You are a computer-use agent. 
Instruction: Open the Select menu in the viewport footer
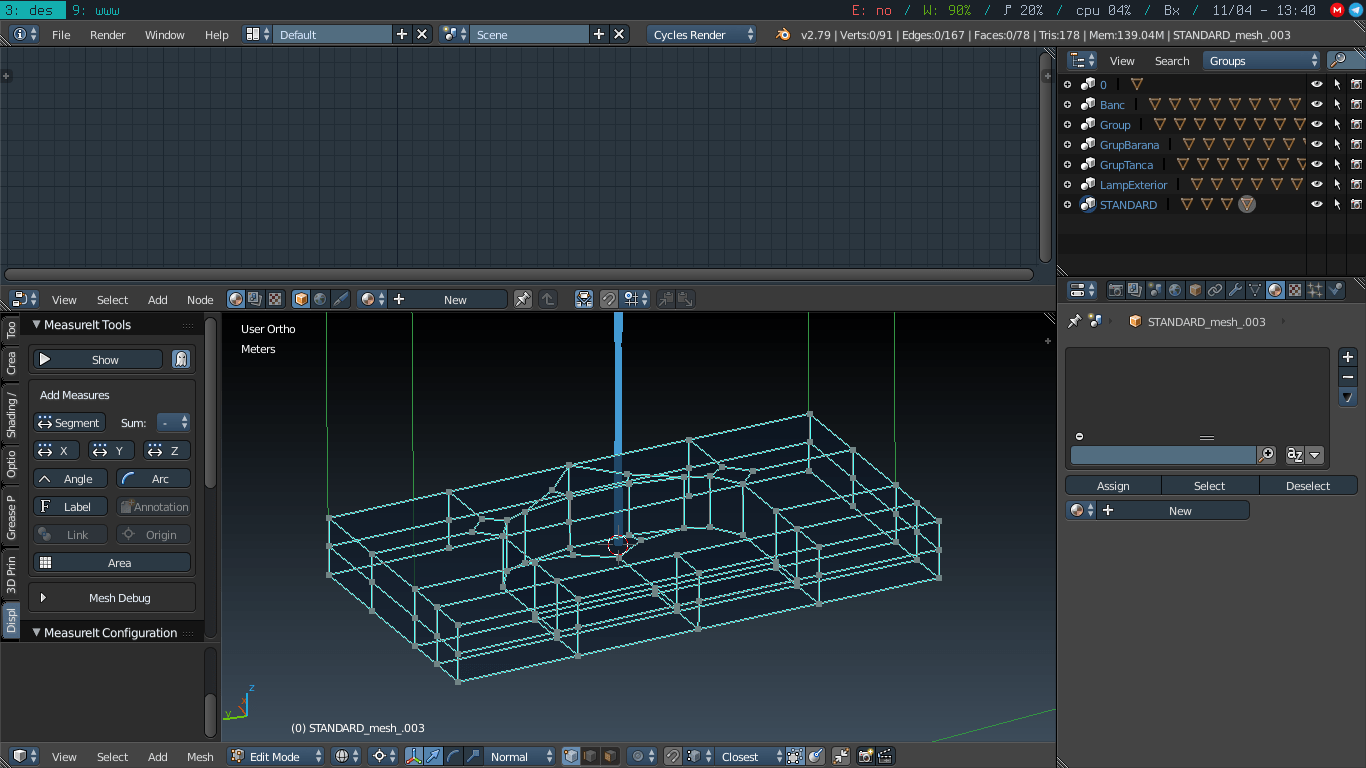(112, 757)
